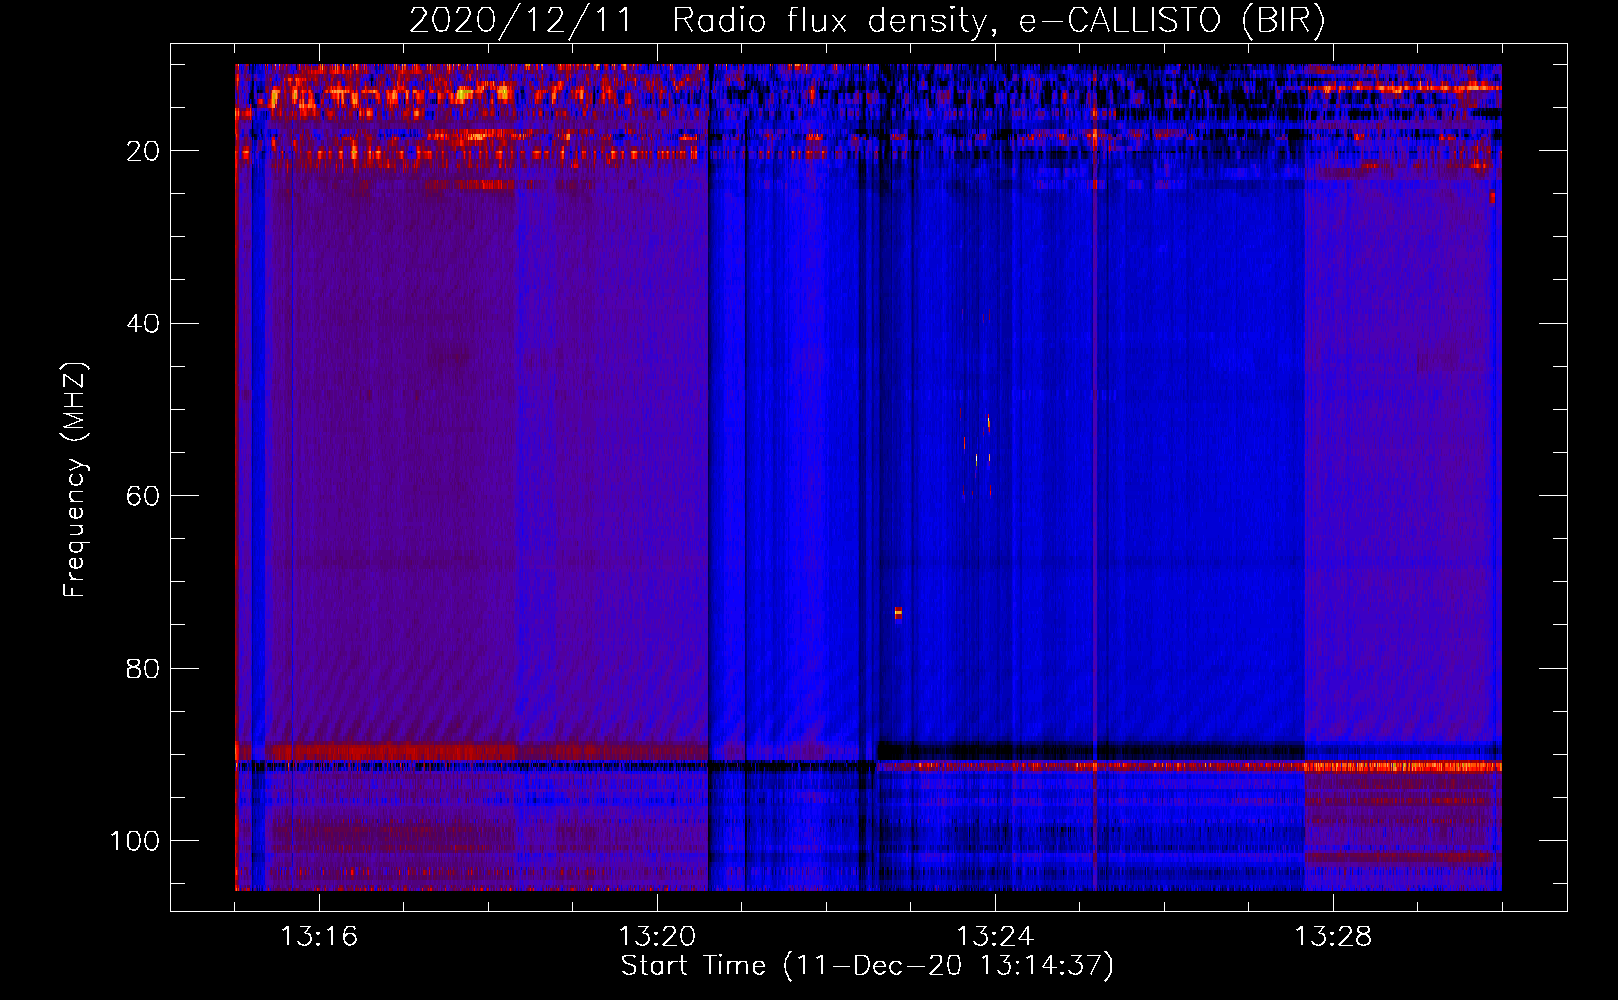The height and width of the screenshot is (1000, 1618).
Task: Click the 100 frequency tick label
Action: click(135, 841)
